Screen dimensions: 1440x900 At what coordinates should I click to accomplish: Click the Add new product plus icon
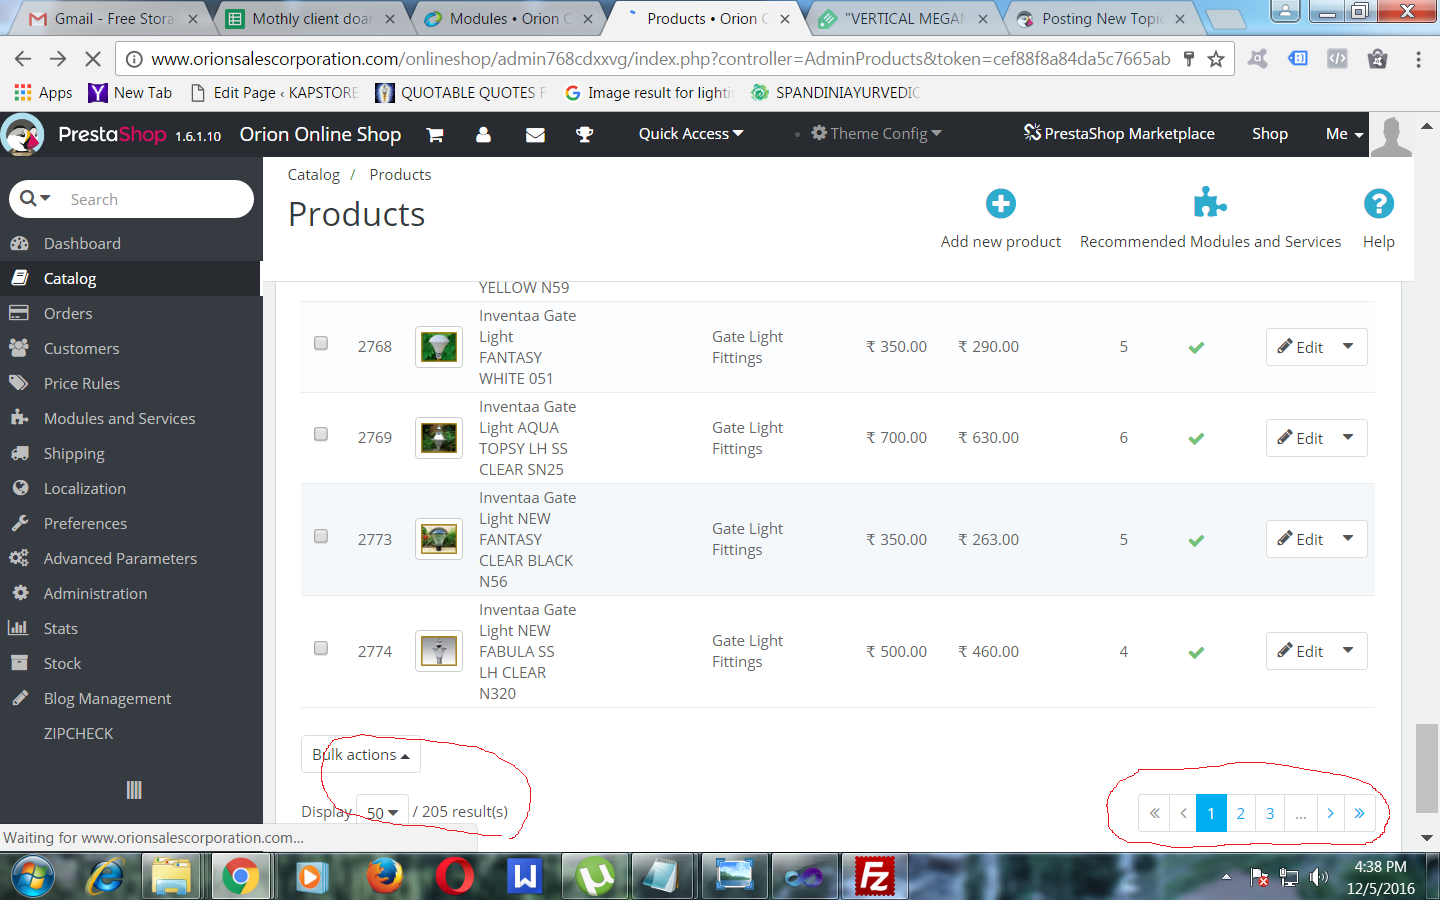(1001, 204)
